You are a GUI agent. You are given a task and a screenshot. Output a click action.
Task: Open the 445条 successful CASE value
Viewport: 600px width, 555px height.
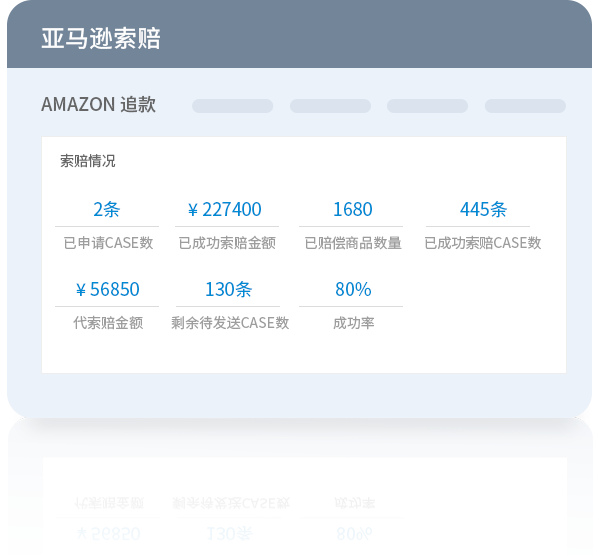[x=483, y=210]
